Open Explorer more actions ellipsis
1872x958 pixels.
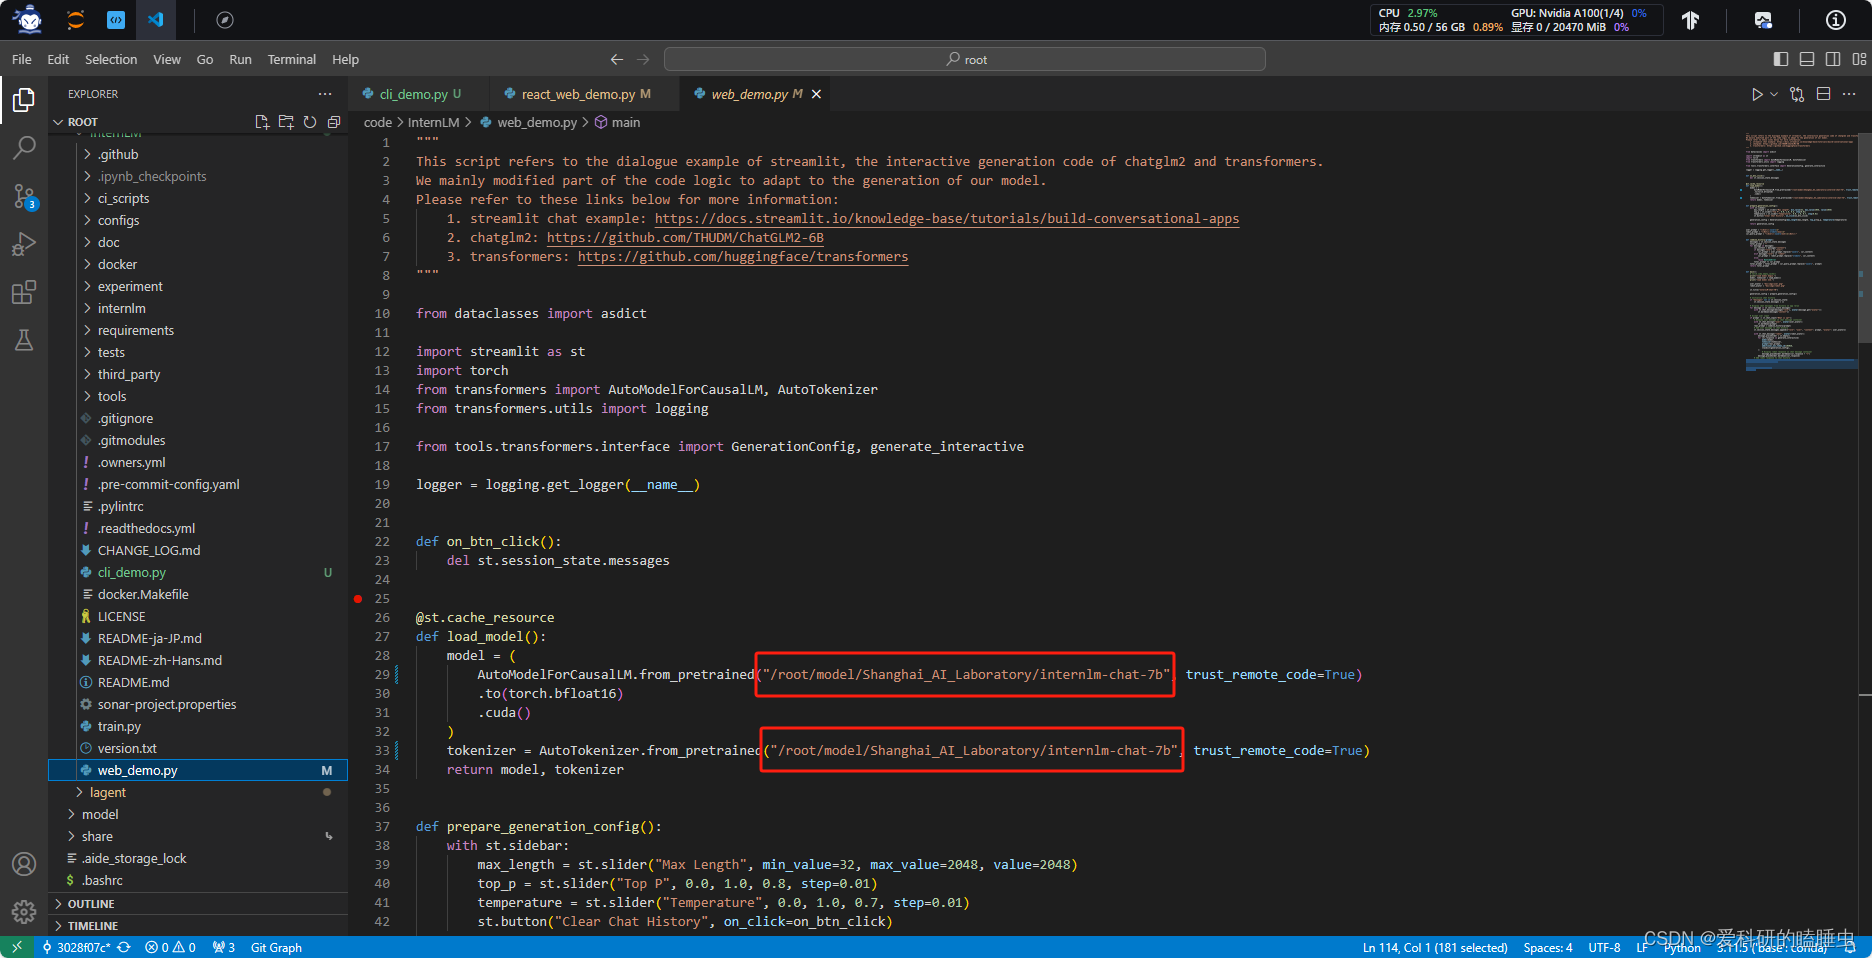coord(325,94)
